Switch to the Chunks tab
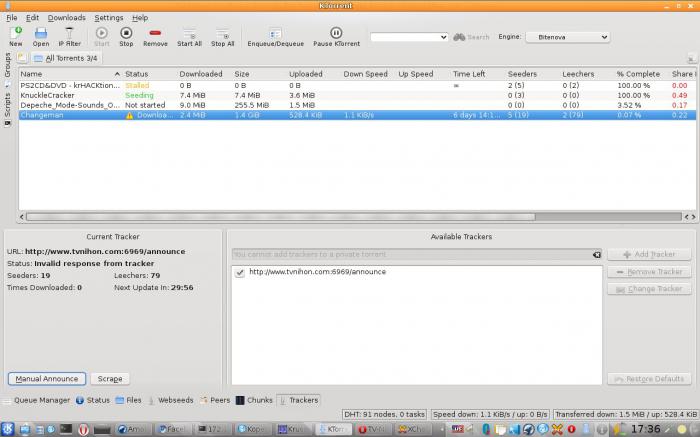 [254, 400]
